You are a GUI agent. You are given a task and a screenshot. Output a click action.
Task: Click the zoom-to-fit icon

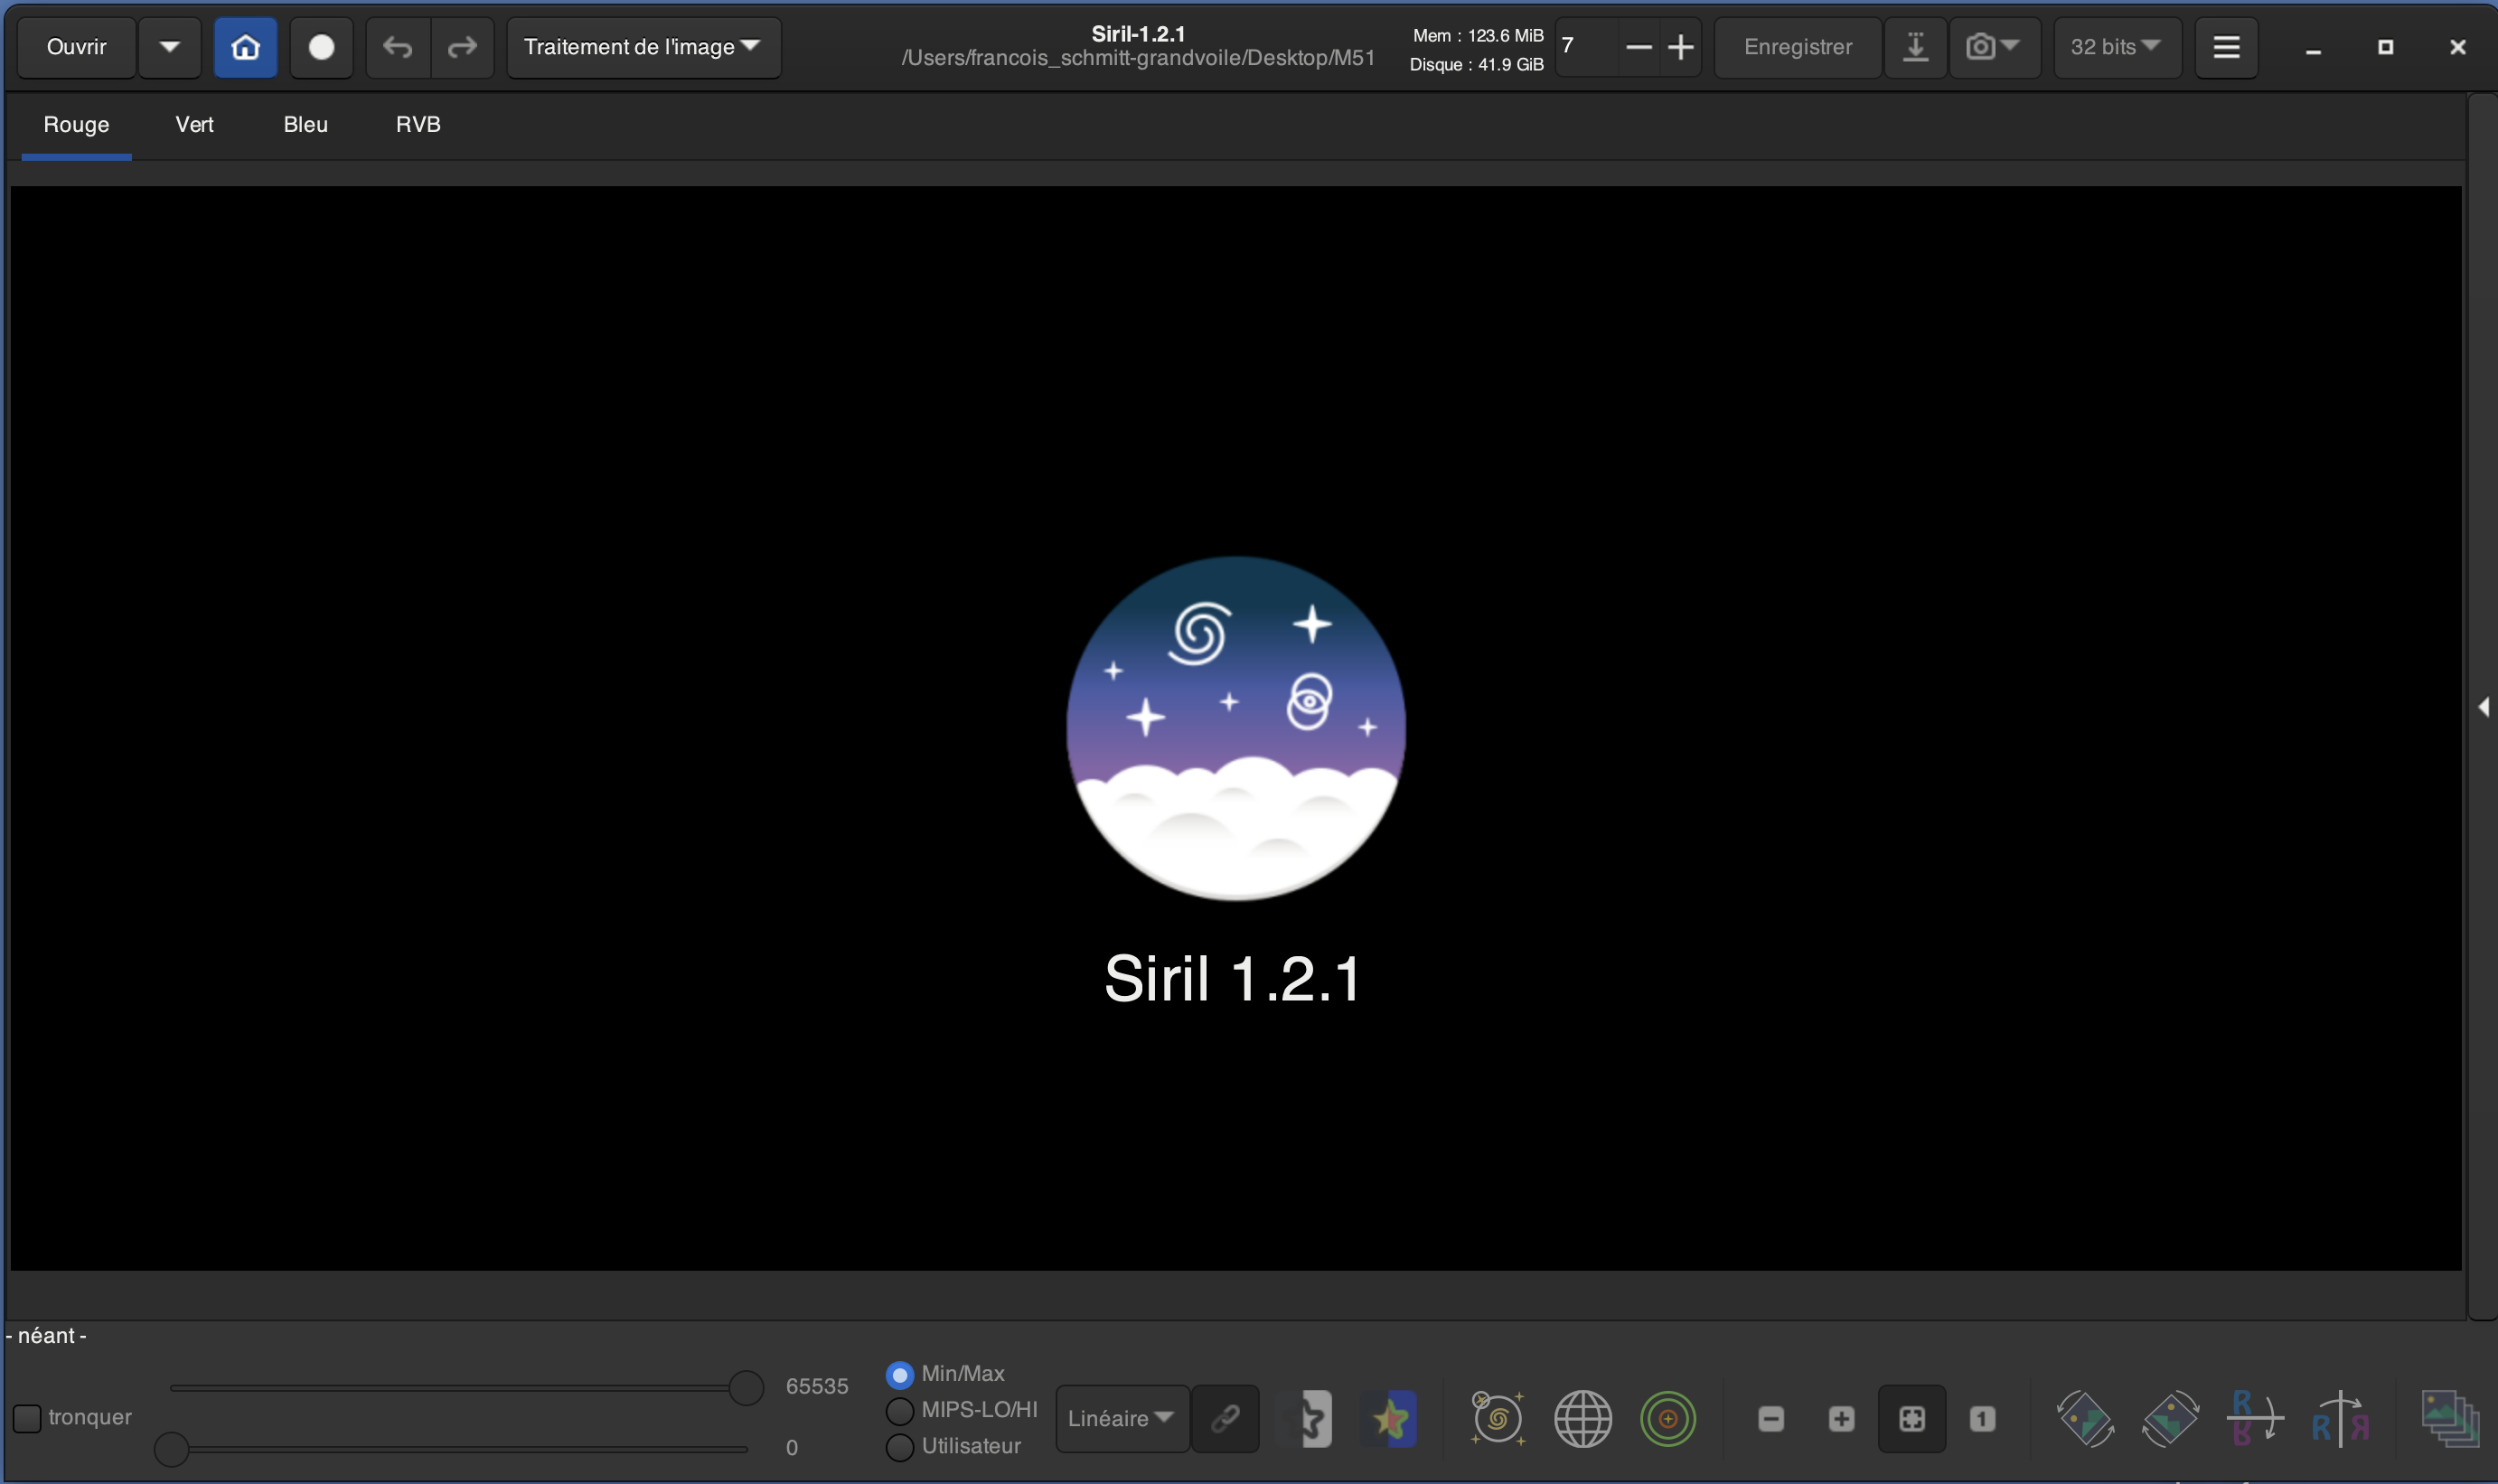(1911, 1418)
